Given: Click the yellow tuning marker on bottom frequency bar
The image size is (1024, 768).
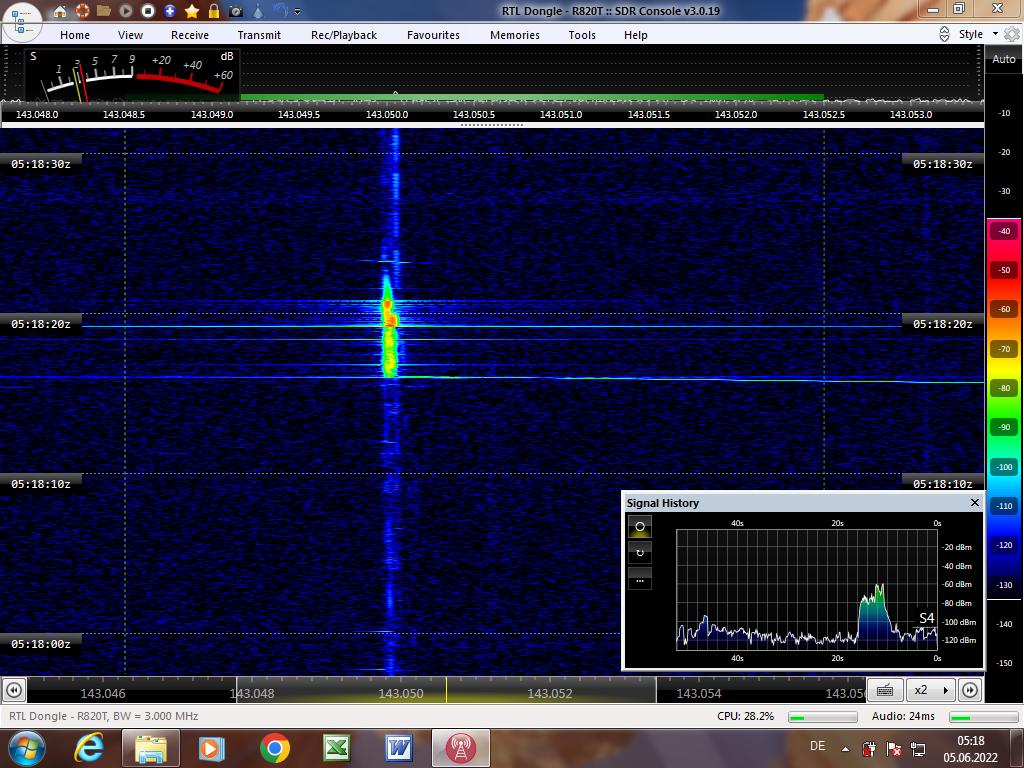Looking at the screenshot, I should click(x=447, y=690).
